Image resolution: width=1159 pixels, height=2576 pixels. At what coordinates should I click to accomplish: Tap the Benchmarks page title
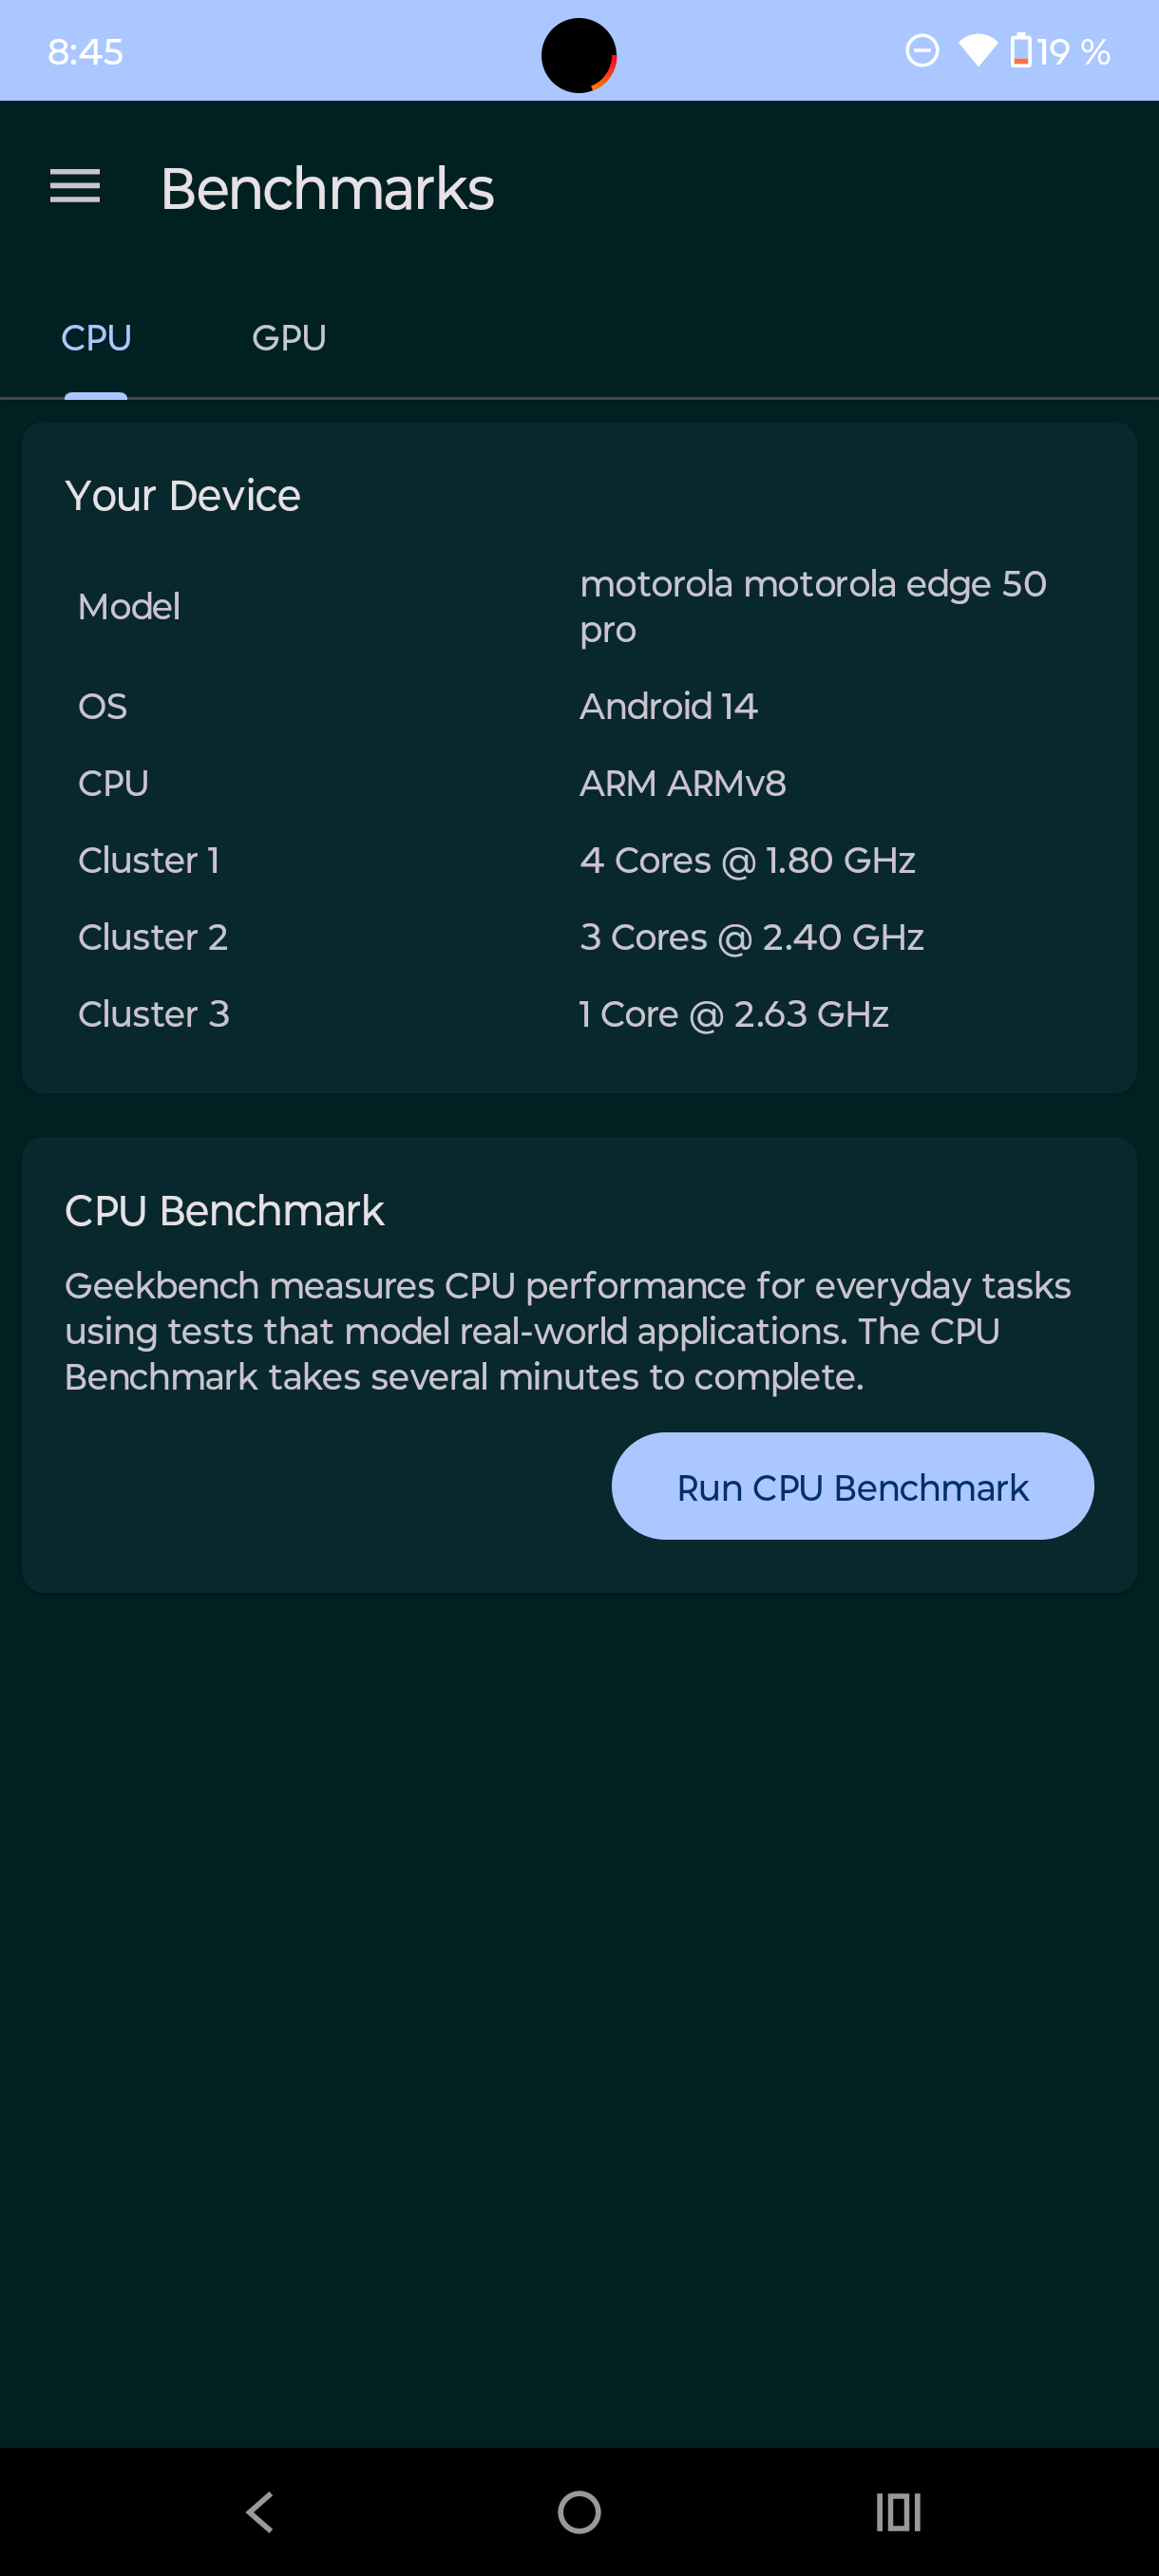coord(327,188)
